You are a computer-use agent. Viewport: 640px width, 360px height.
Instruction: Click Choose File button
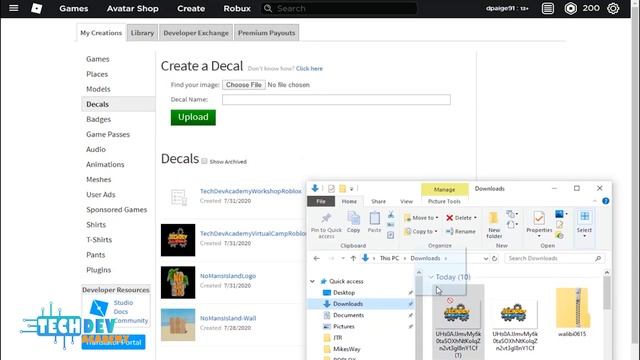(244, 84)
